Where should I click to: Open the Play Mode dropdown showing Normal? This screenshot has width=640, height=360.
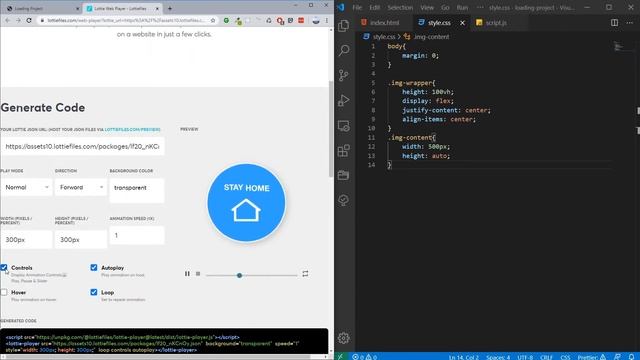pyautogui.click(x=26, y=187)
